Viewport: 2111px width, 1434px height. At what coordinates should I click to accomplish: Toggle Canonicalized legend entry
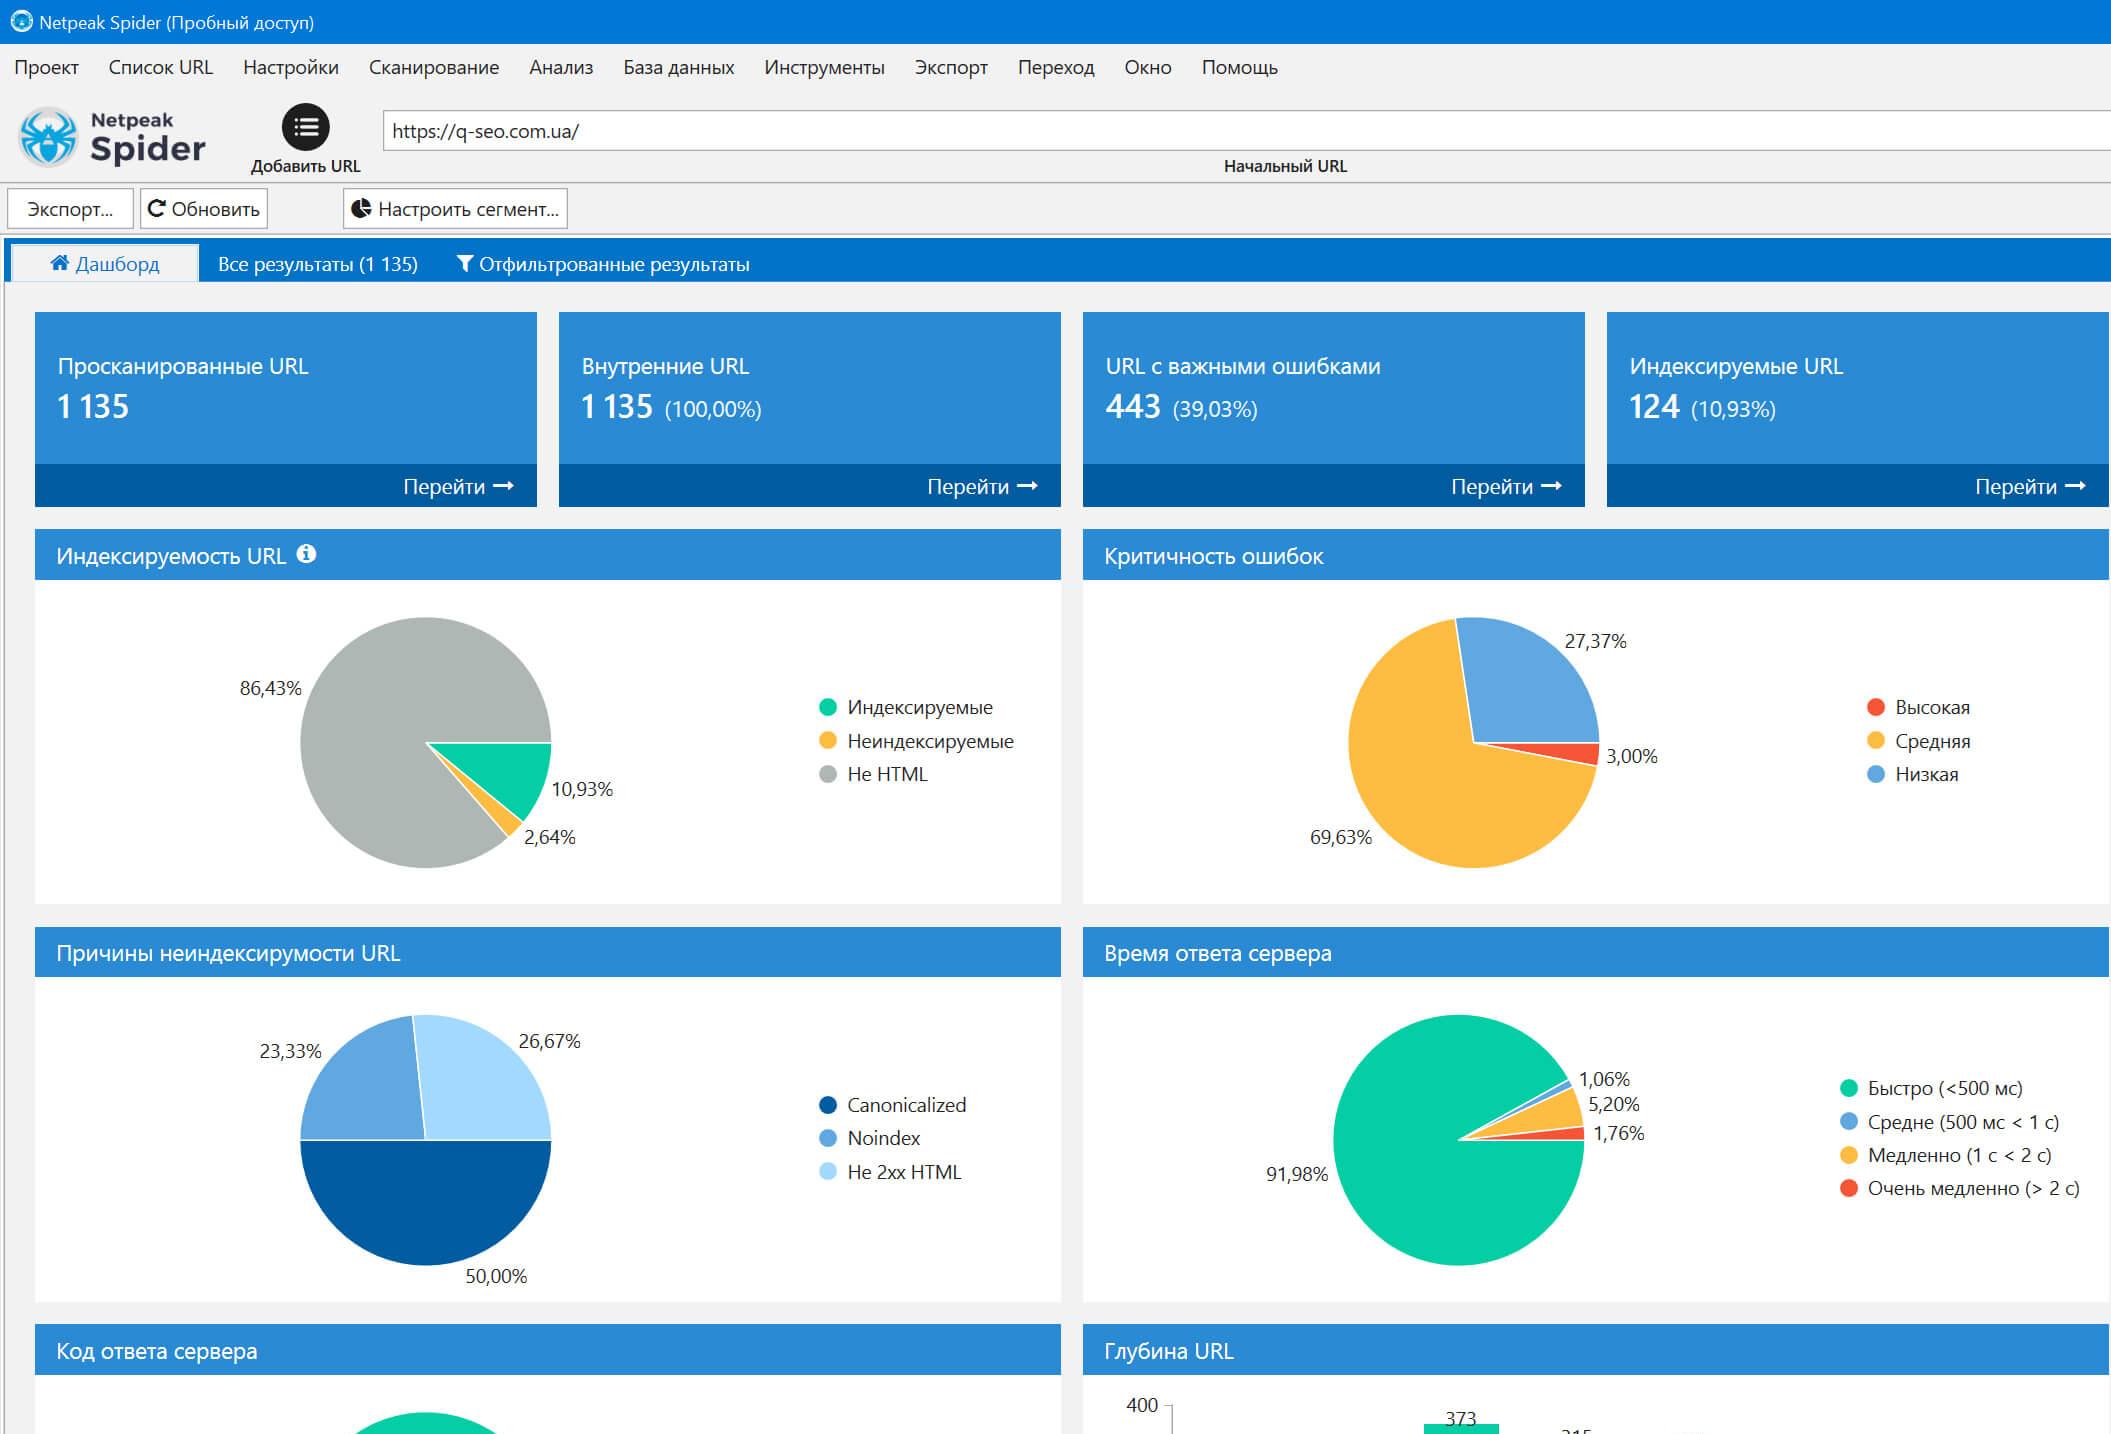click(x=893, y=1105)
